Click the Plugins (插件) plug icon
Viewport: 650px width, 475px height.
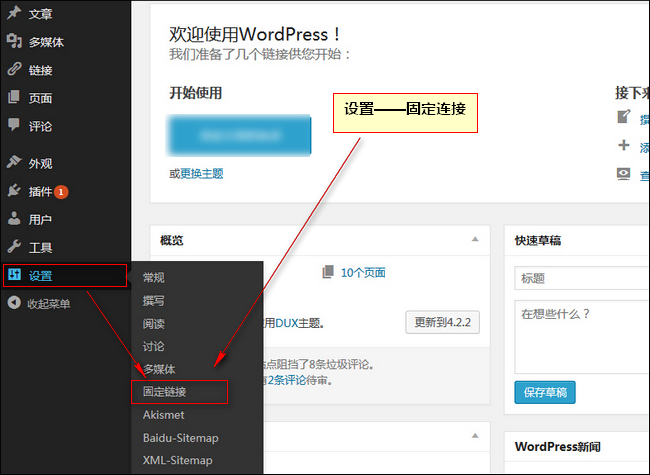[14, 191]
